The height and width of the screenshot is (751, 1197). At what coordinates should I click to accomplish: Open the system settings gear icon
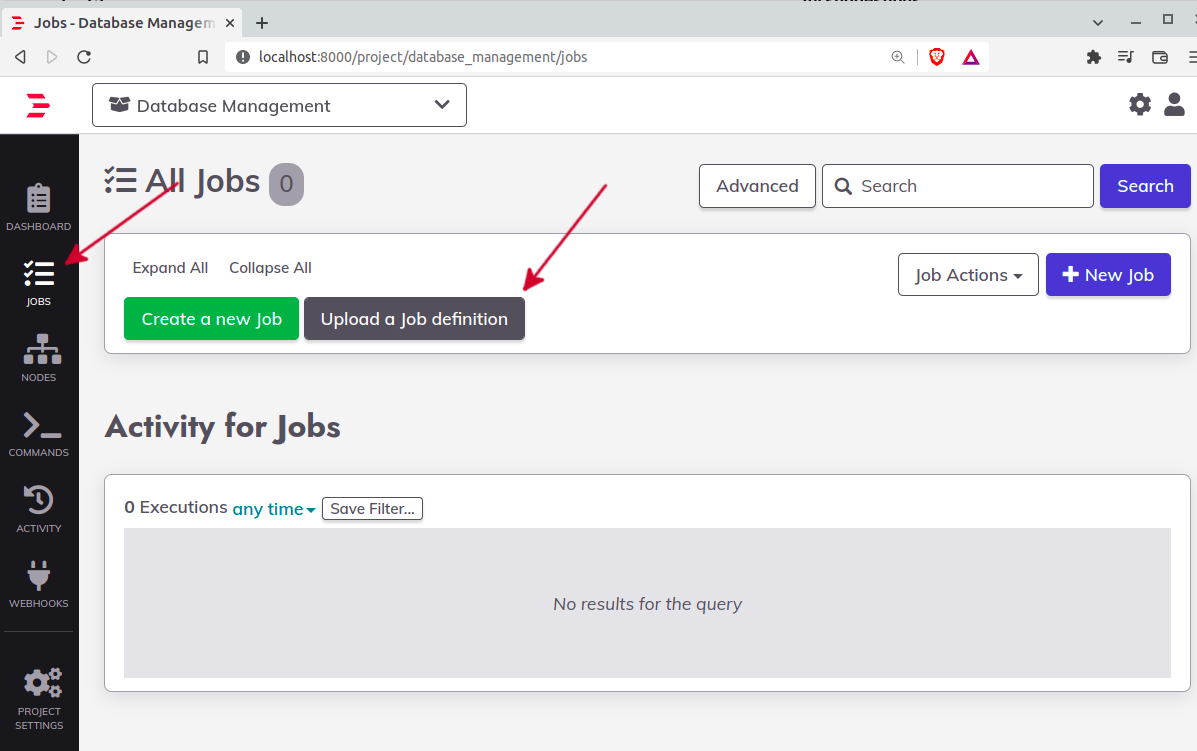click(x=1140, y=104)
